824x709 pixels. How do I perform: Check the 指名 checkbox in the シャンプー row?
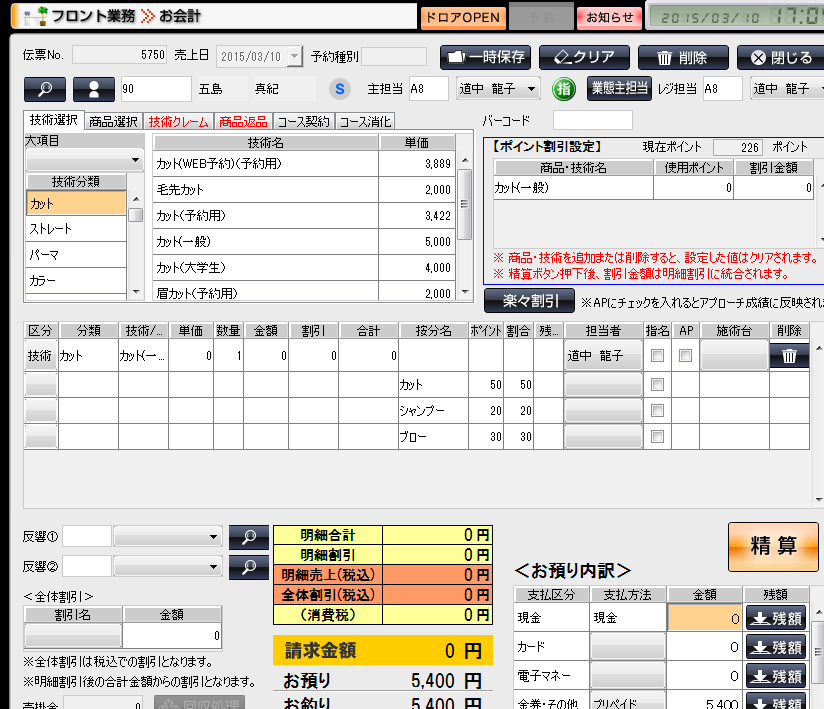657,410
